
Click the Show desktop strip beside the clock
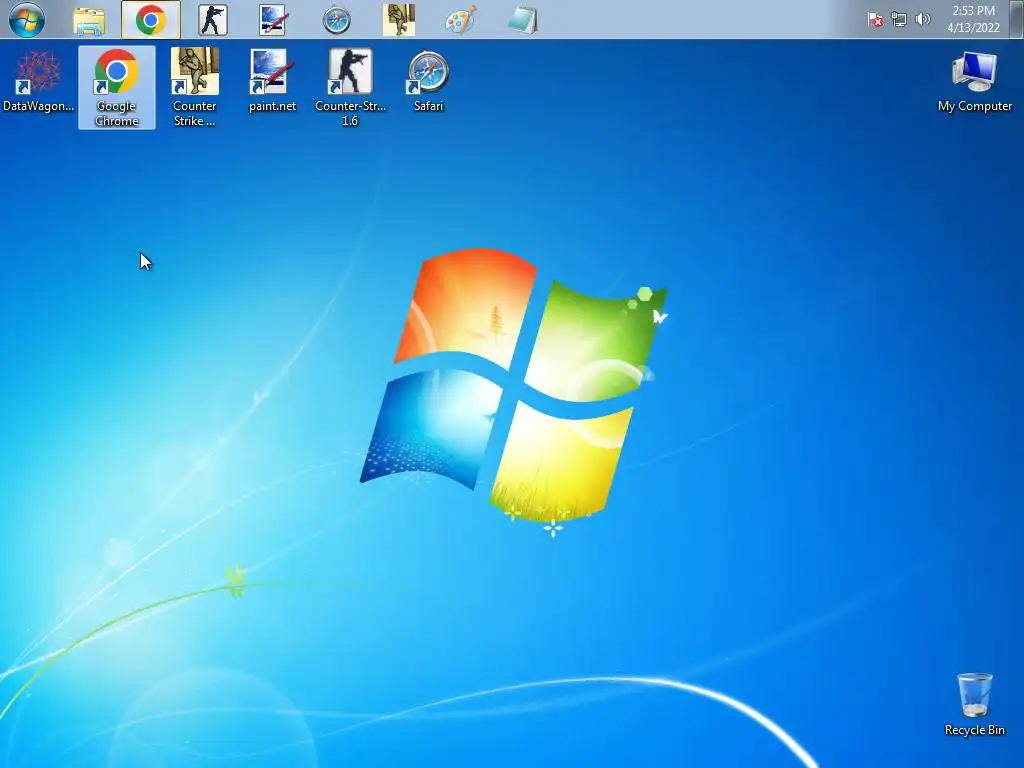(1016, 19)
